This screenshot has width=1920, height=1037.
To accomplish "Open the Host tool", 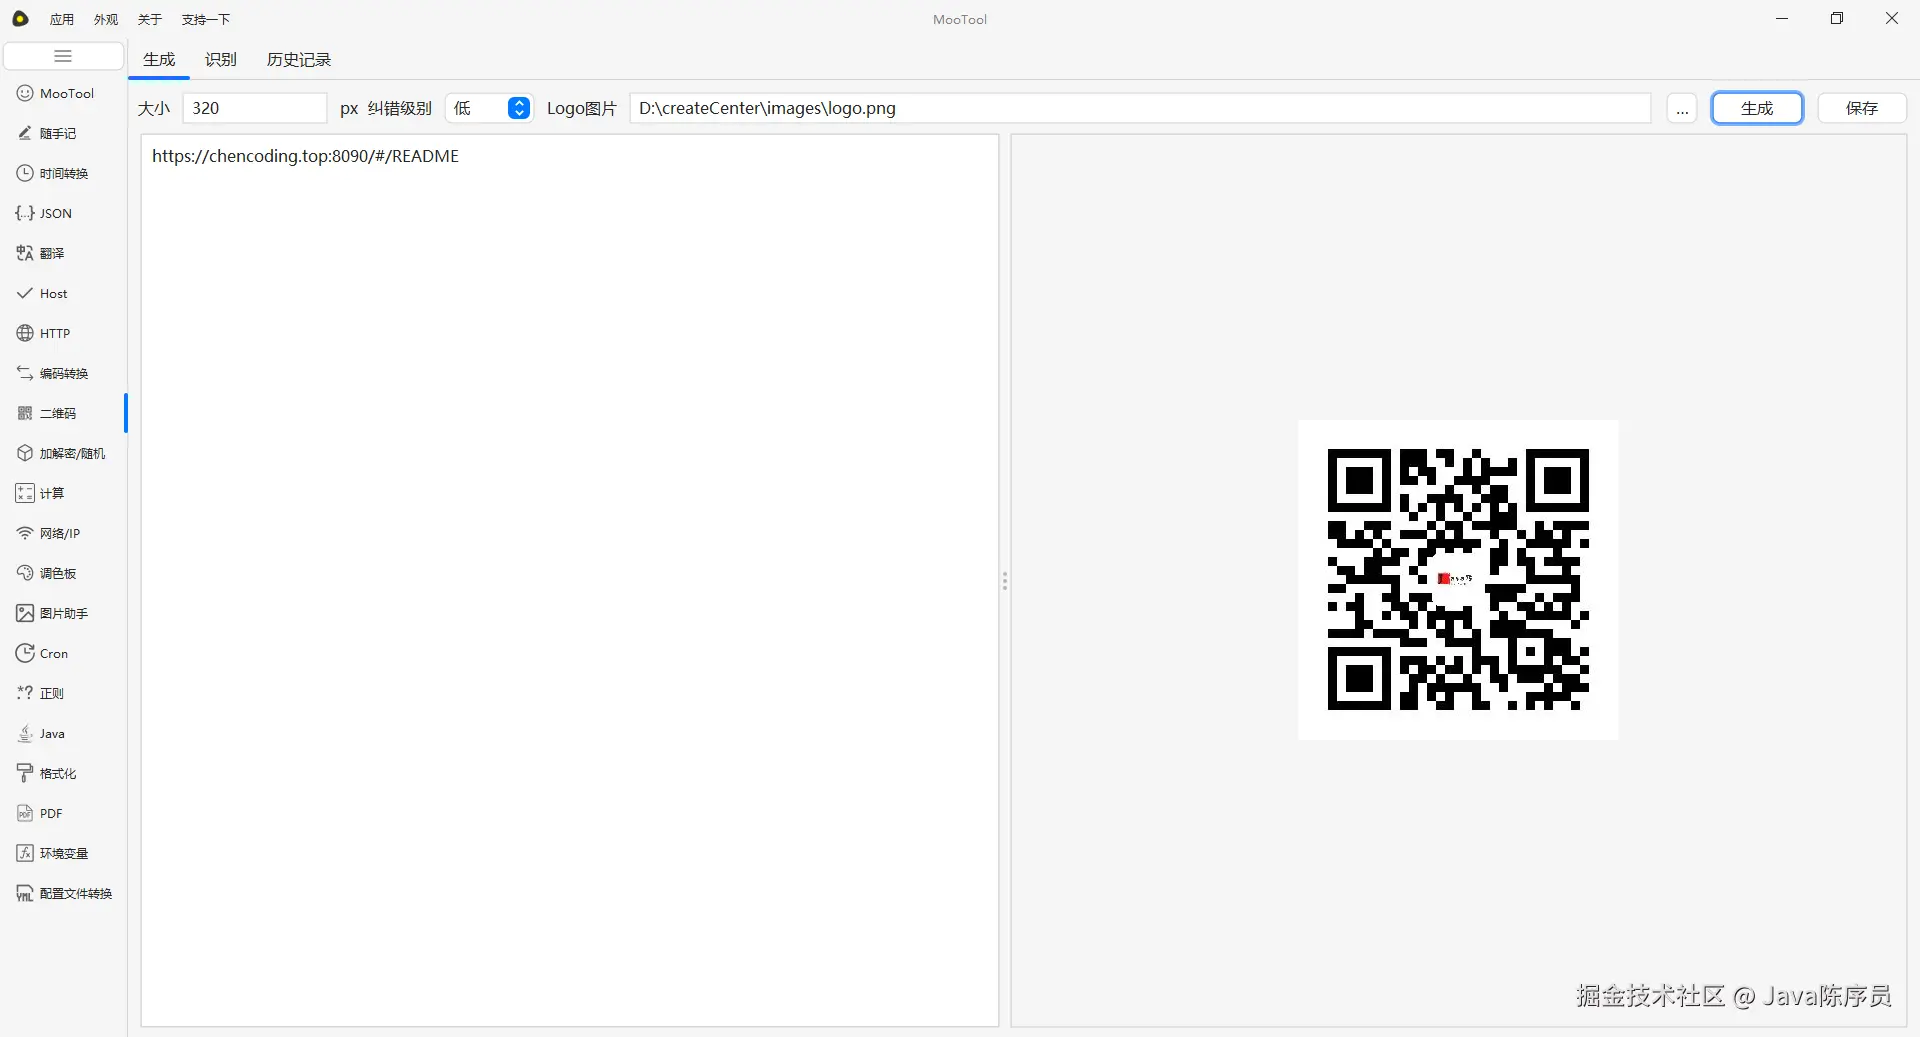I will click(64, 293).
